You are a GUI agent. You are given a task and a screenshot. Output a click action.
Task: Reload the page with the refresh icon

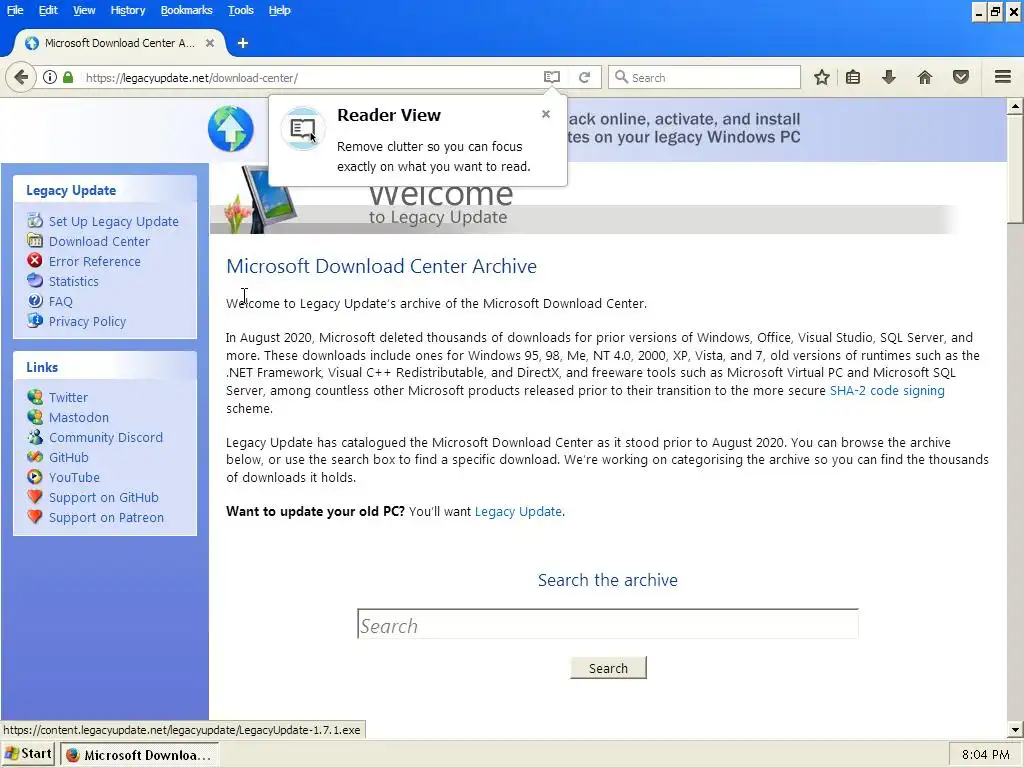click(584, 77)
